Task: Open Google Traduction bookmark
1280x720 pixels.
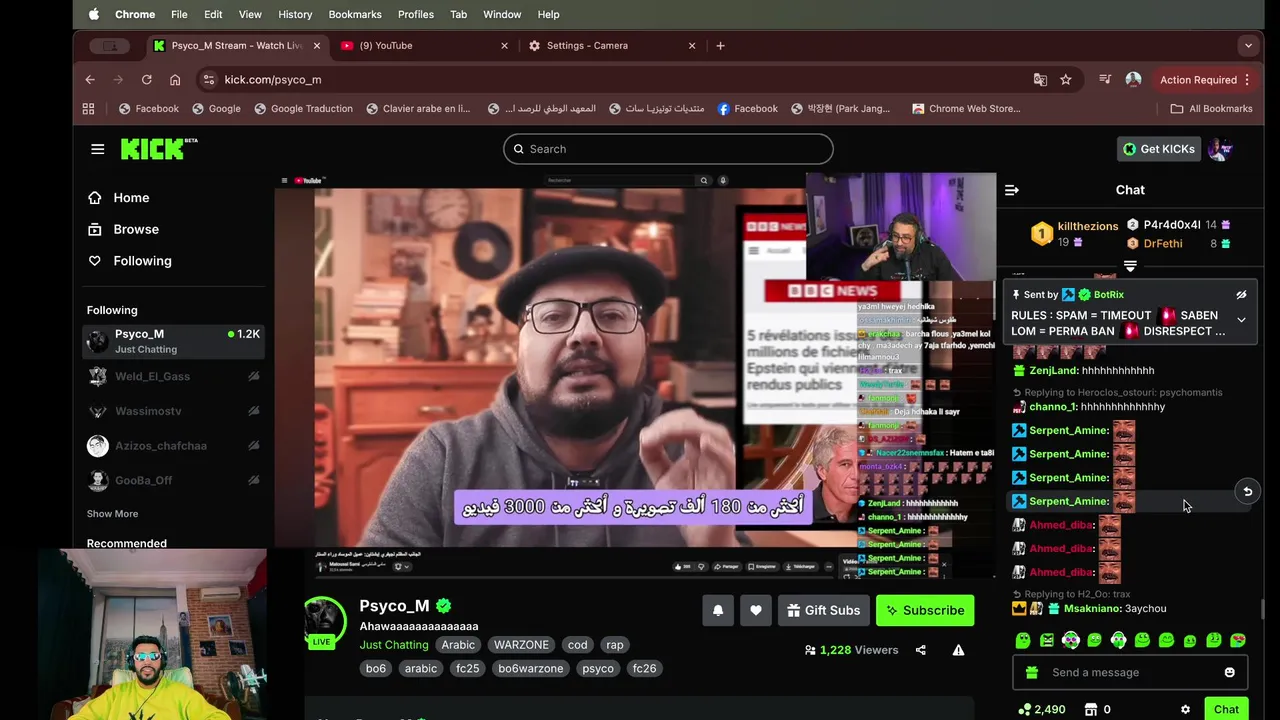Action: pos(302,109)
